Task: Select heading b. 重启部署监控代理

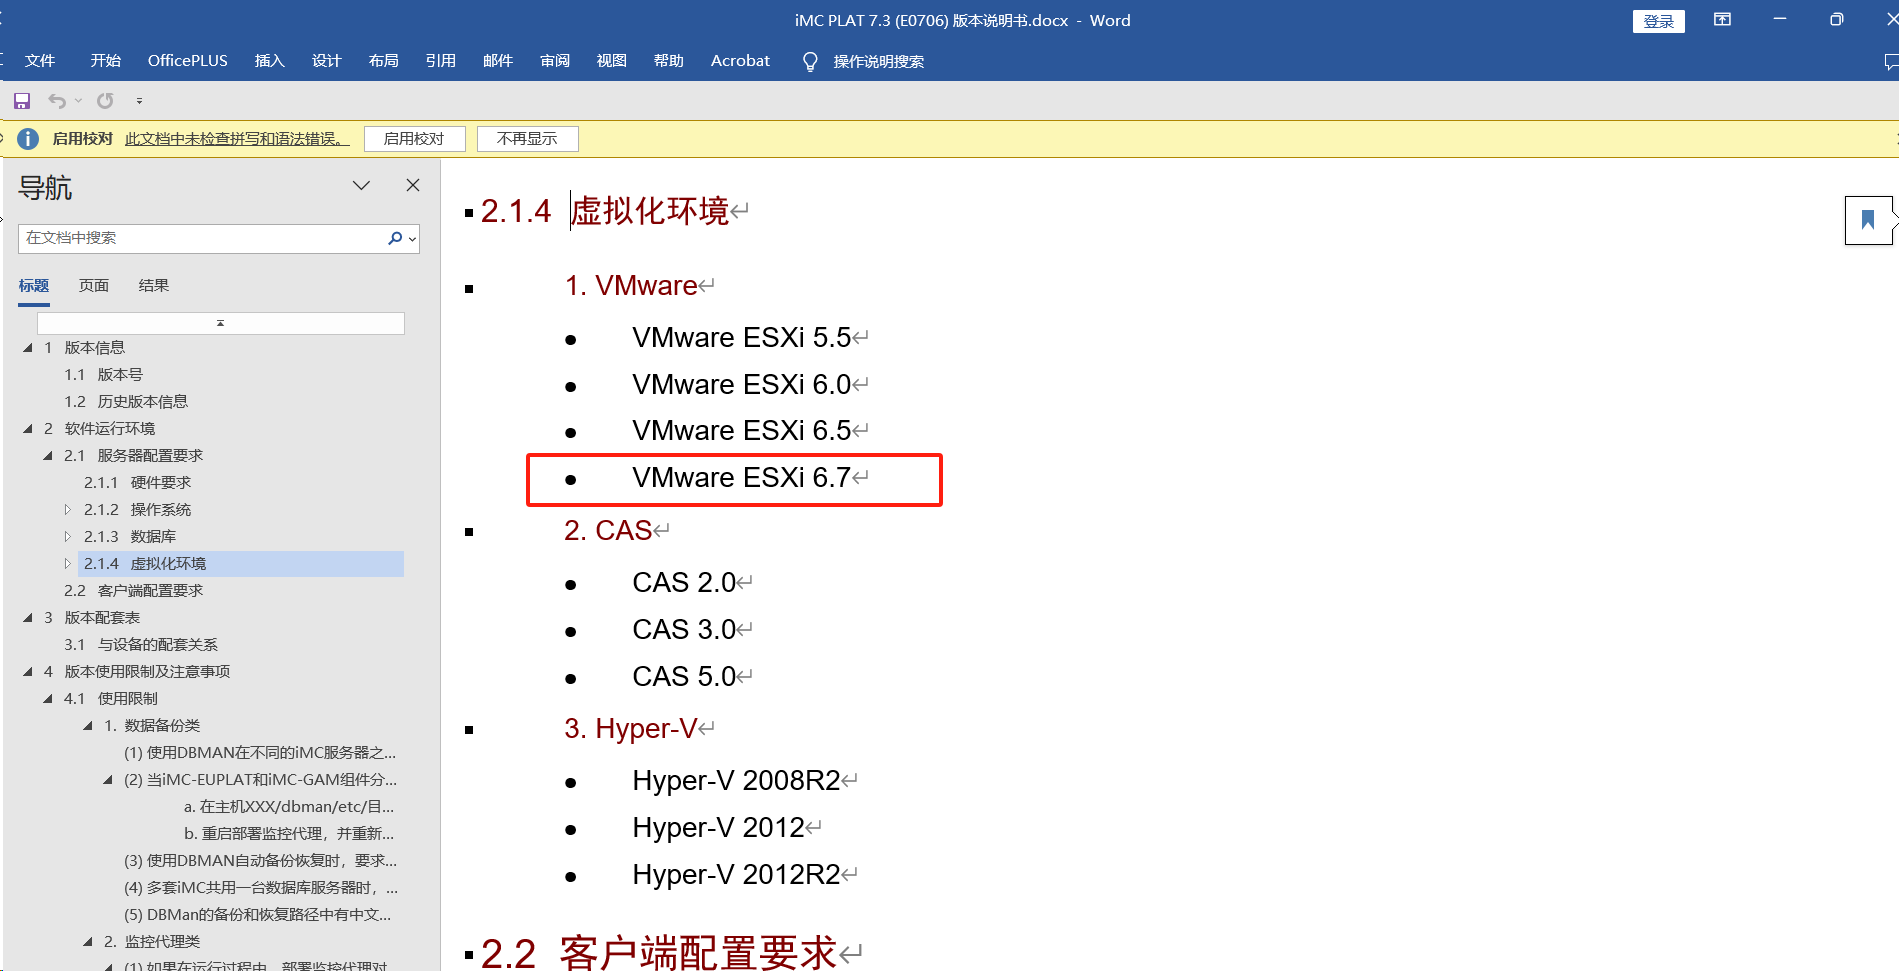Action: click(x=289, y=834)
